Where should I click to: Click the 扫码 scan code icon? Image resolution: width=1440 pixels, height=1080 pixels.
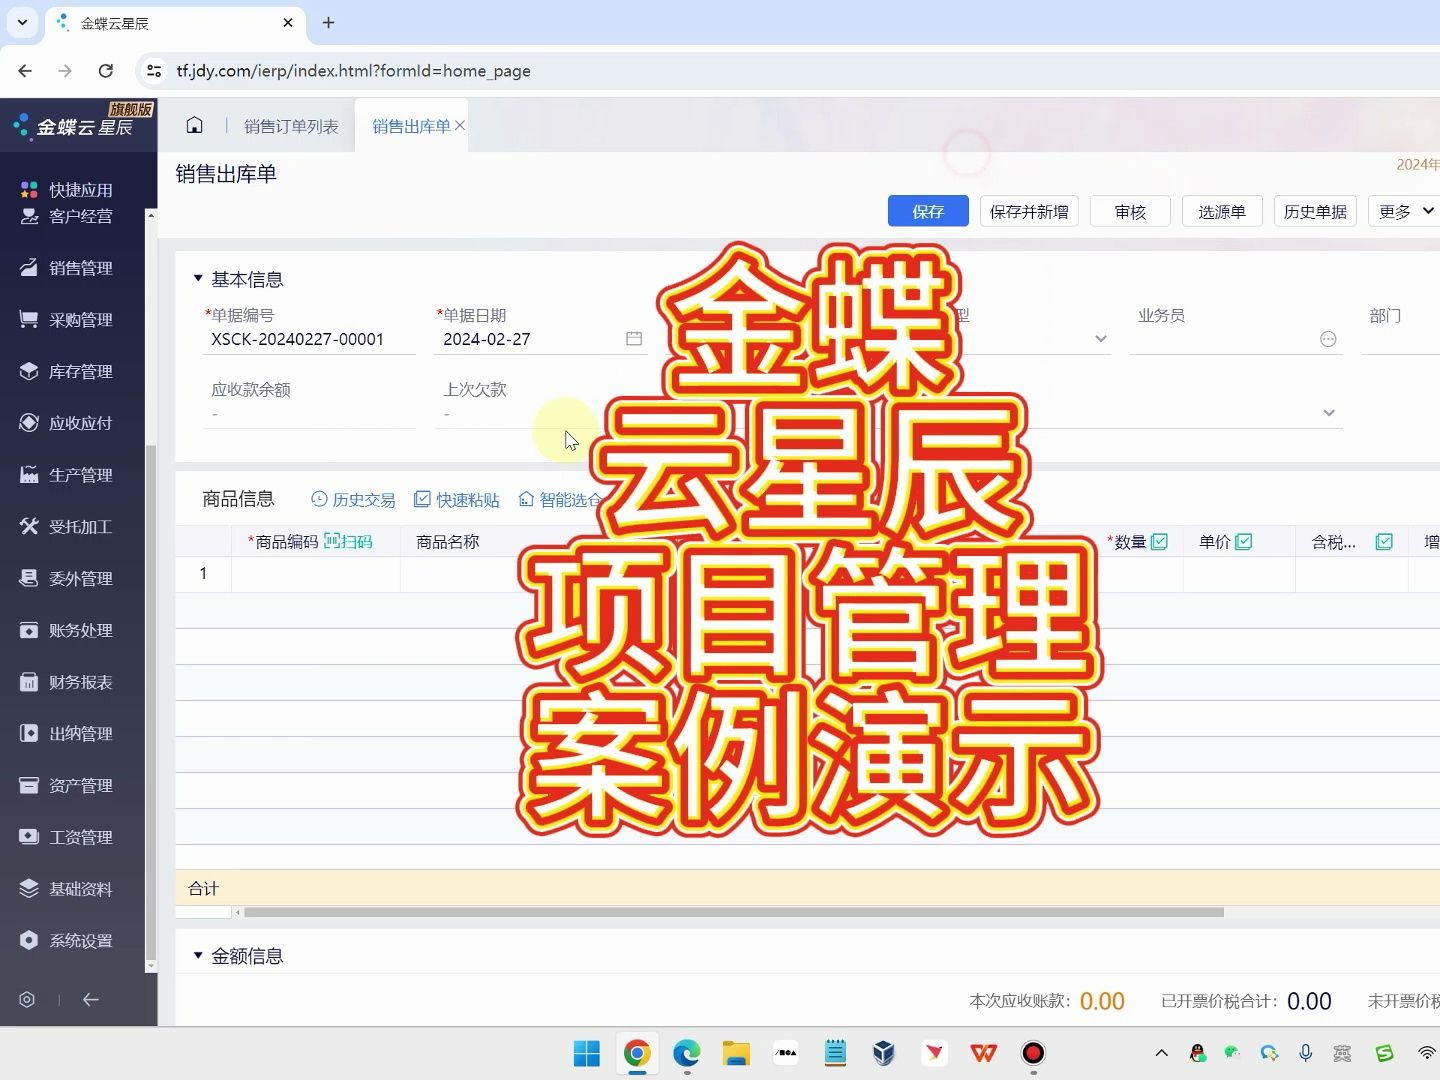pyautogui.click(x=348, y=542)
